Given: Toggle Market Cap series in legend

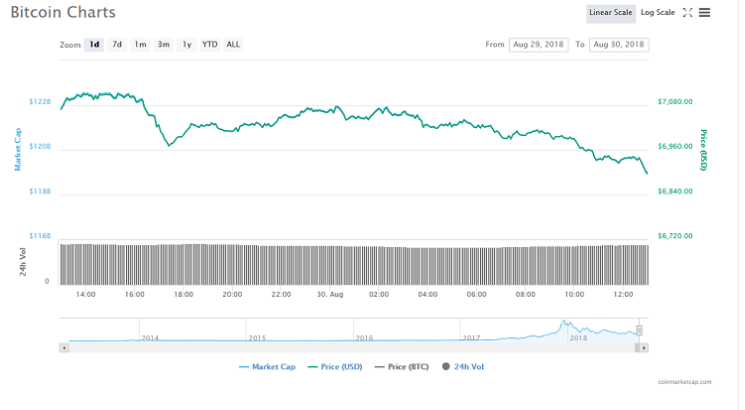Looking at the screenshot, I should (267, 367).
